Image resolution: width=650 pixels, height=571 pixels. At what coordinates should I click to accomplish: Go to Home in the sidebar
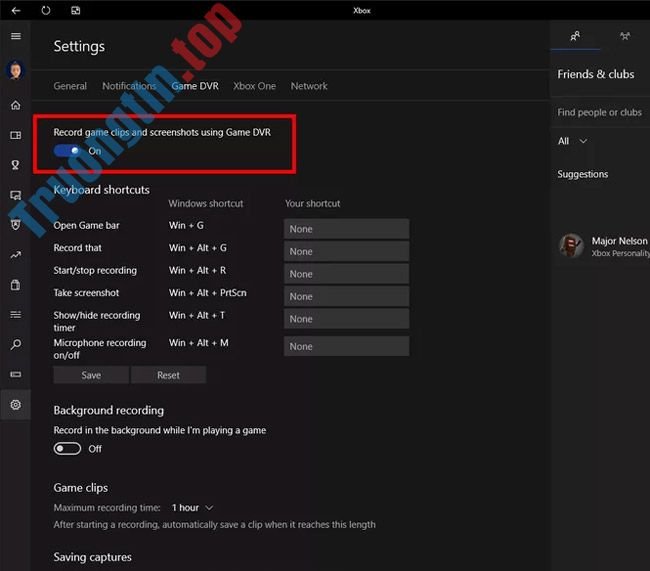coord(16,105)
